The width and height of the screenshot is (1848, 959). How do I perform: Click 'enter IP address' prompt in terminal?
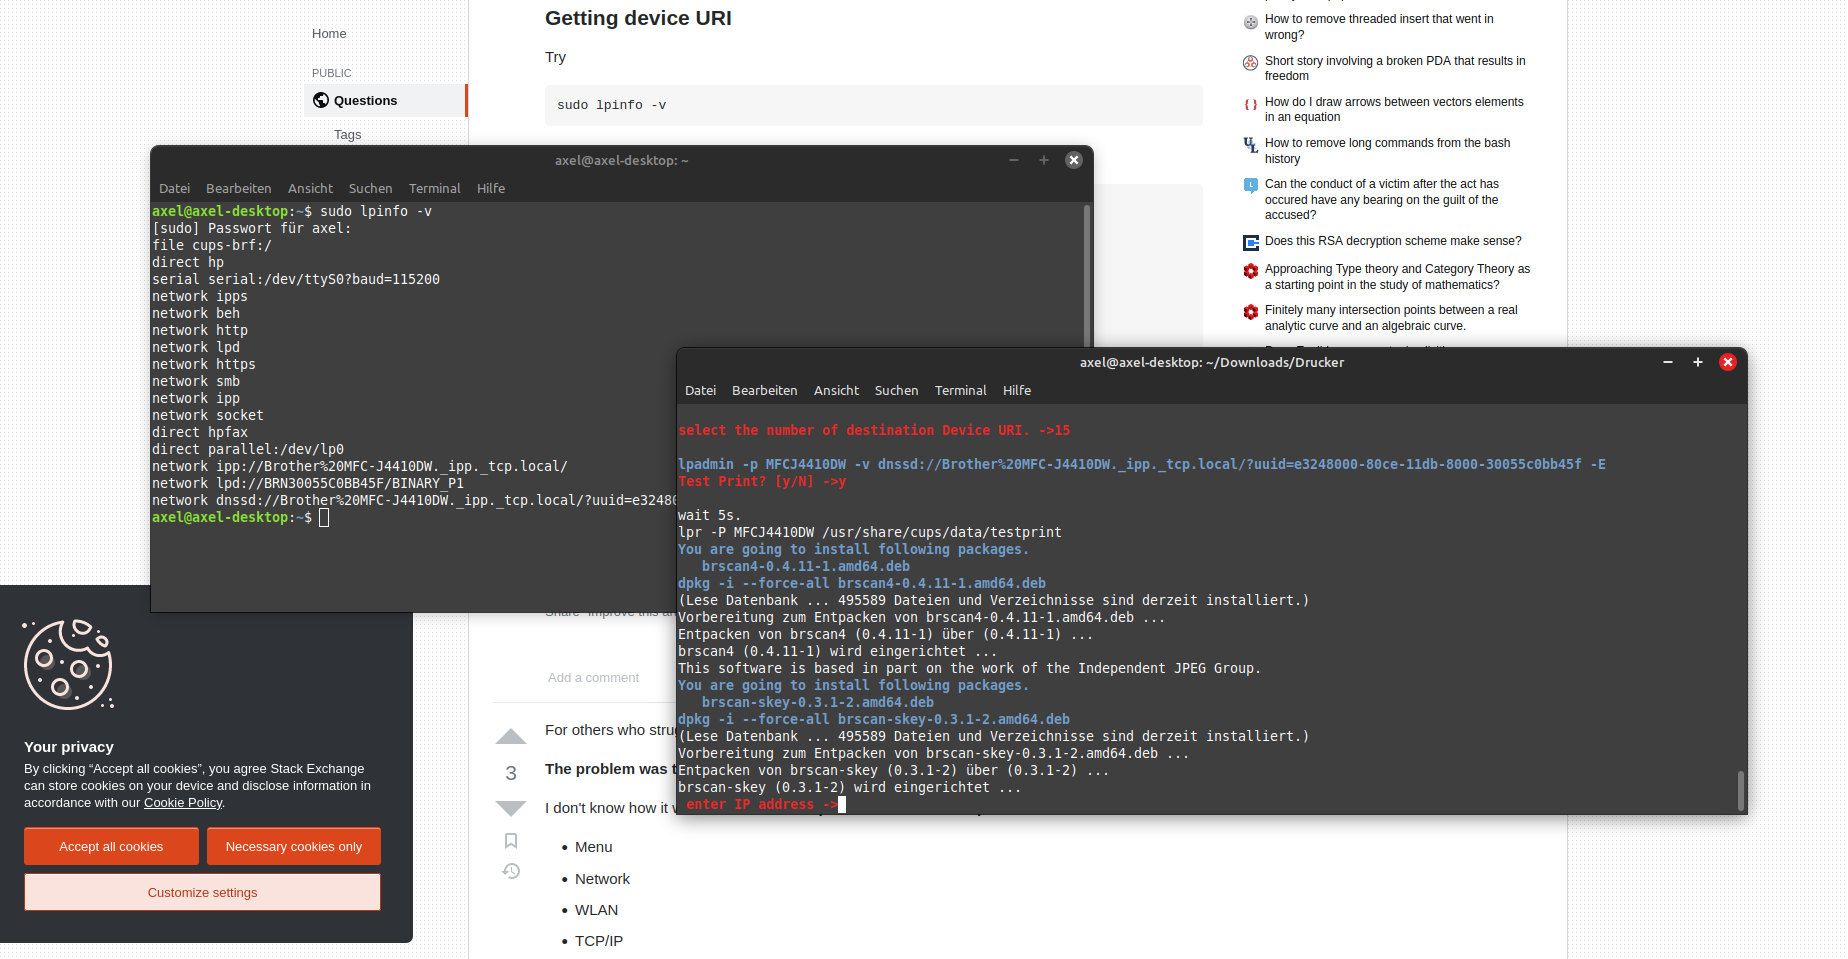pyautogui.click(x=761, y=805)
